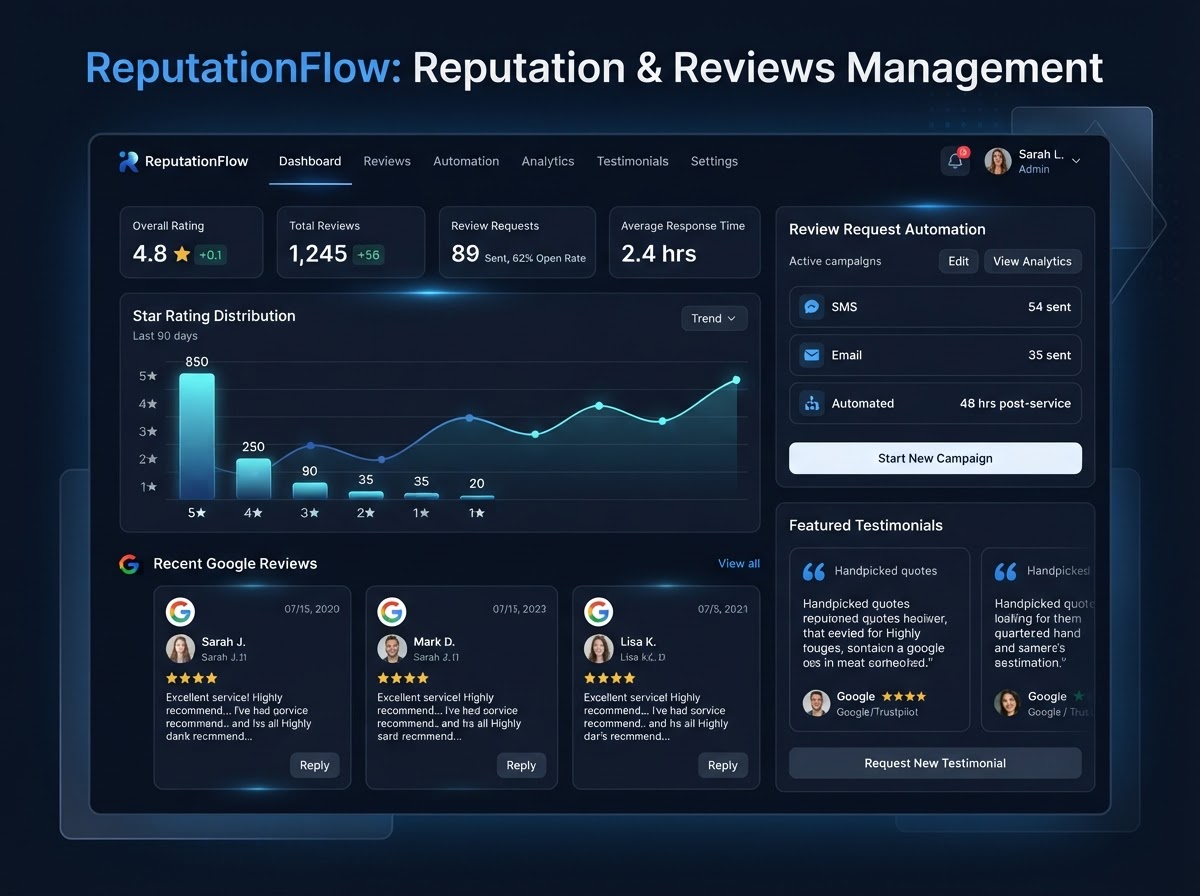
Task: Request New Testimonial
Action: [x=935, y=763]
